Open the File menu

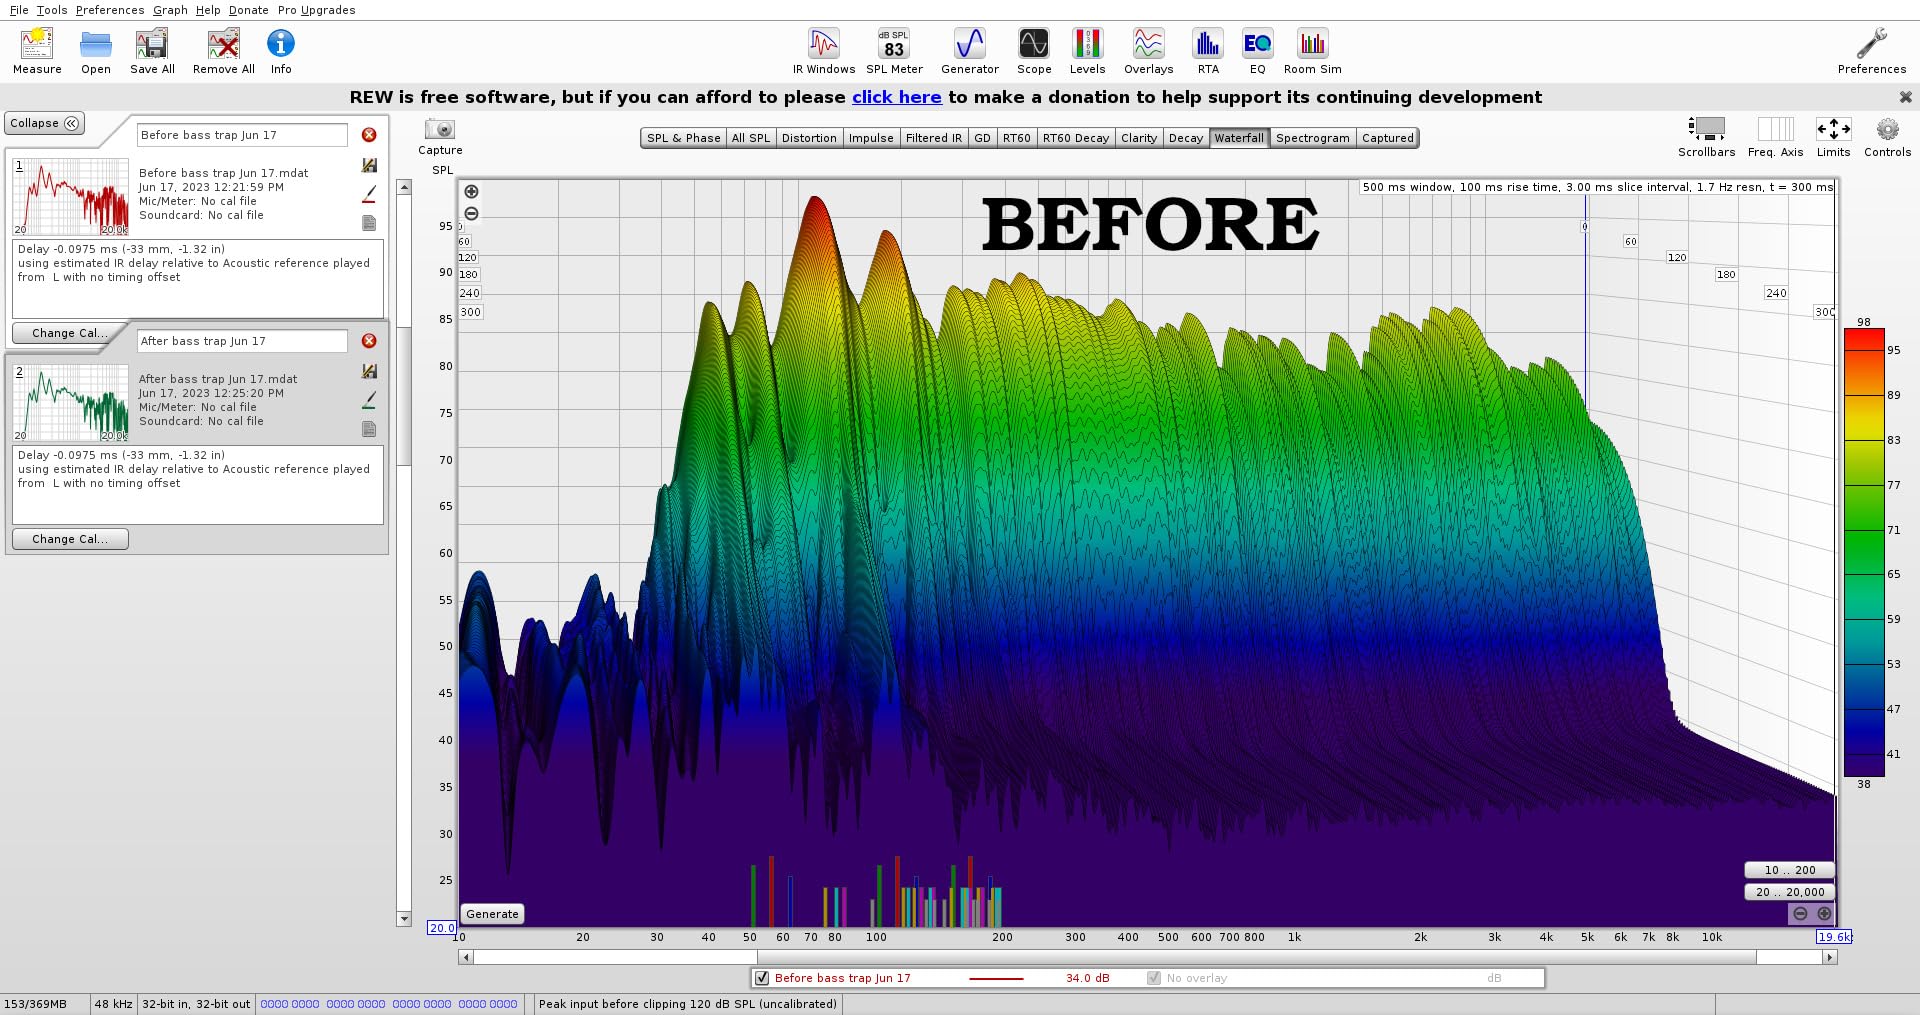click(x=19, y=10)
